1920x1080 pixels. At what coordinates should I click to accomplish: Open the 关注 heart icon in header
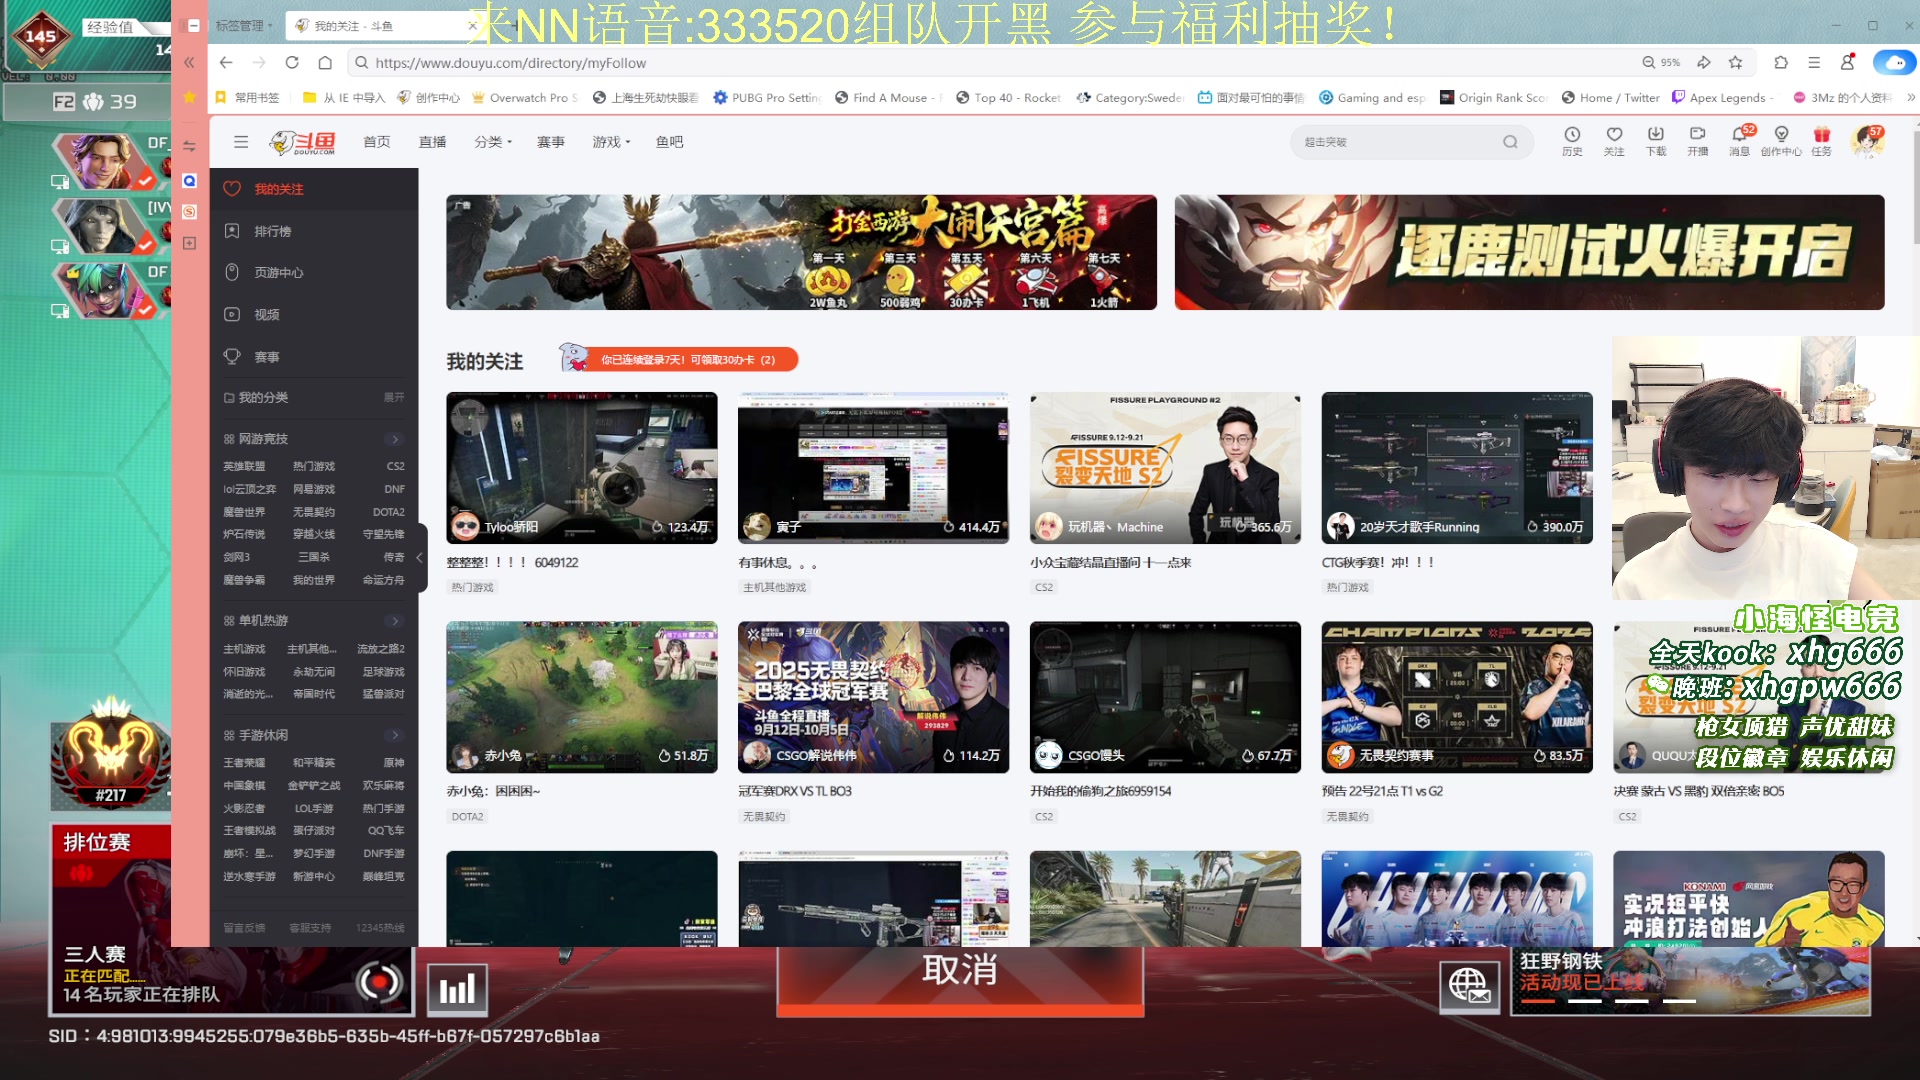coord(1614,141)
